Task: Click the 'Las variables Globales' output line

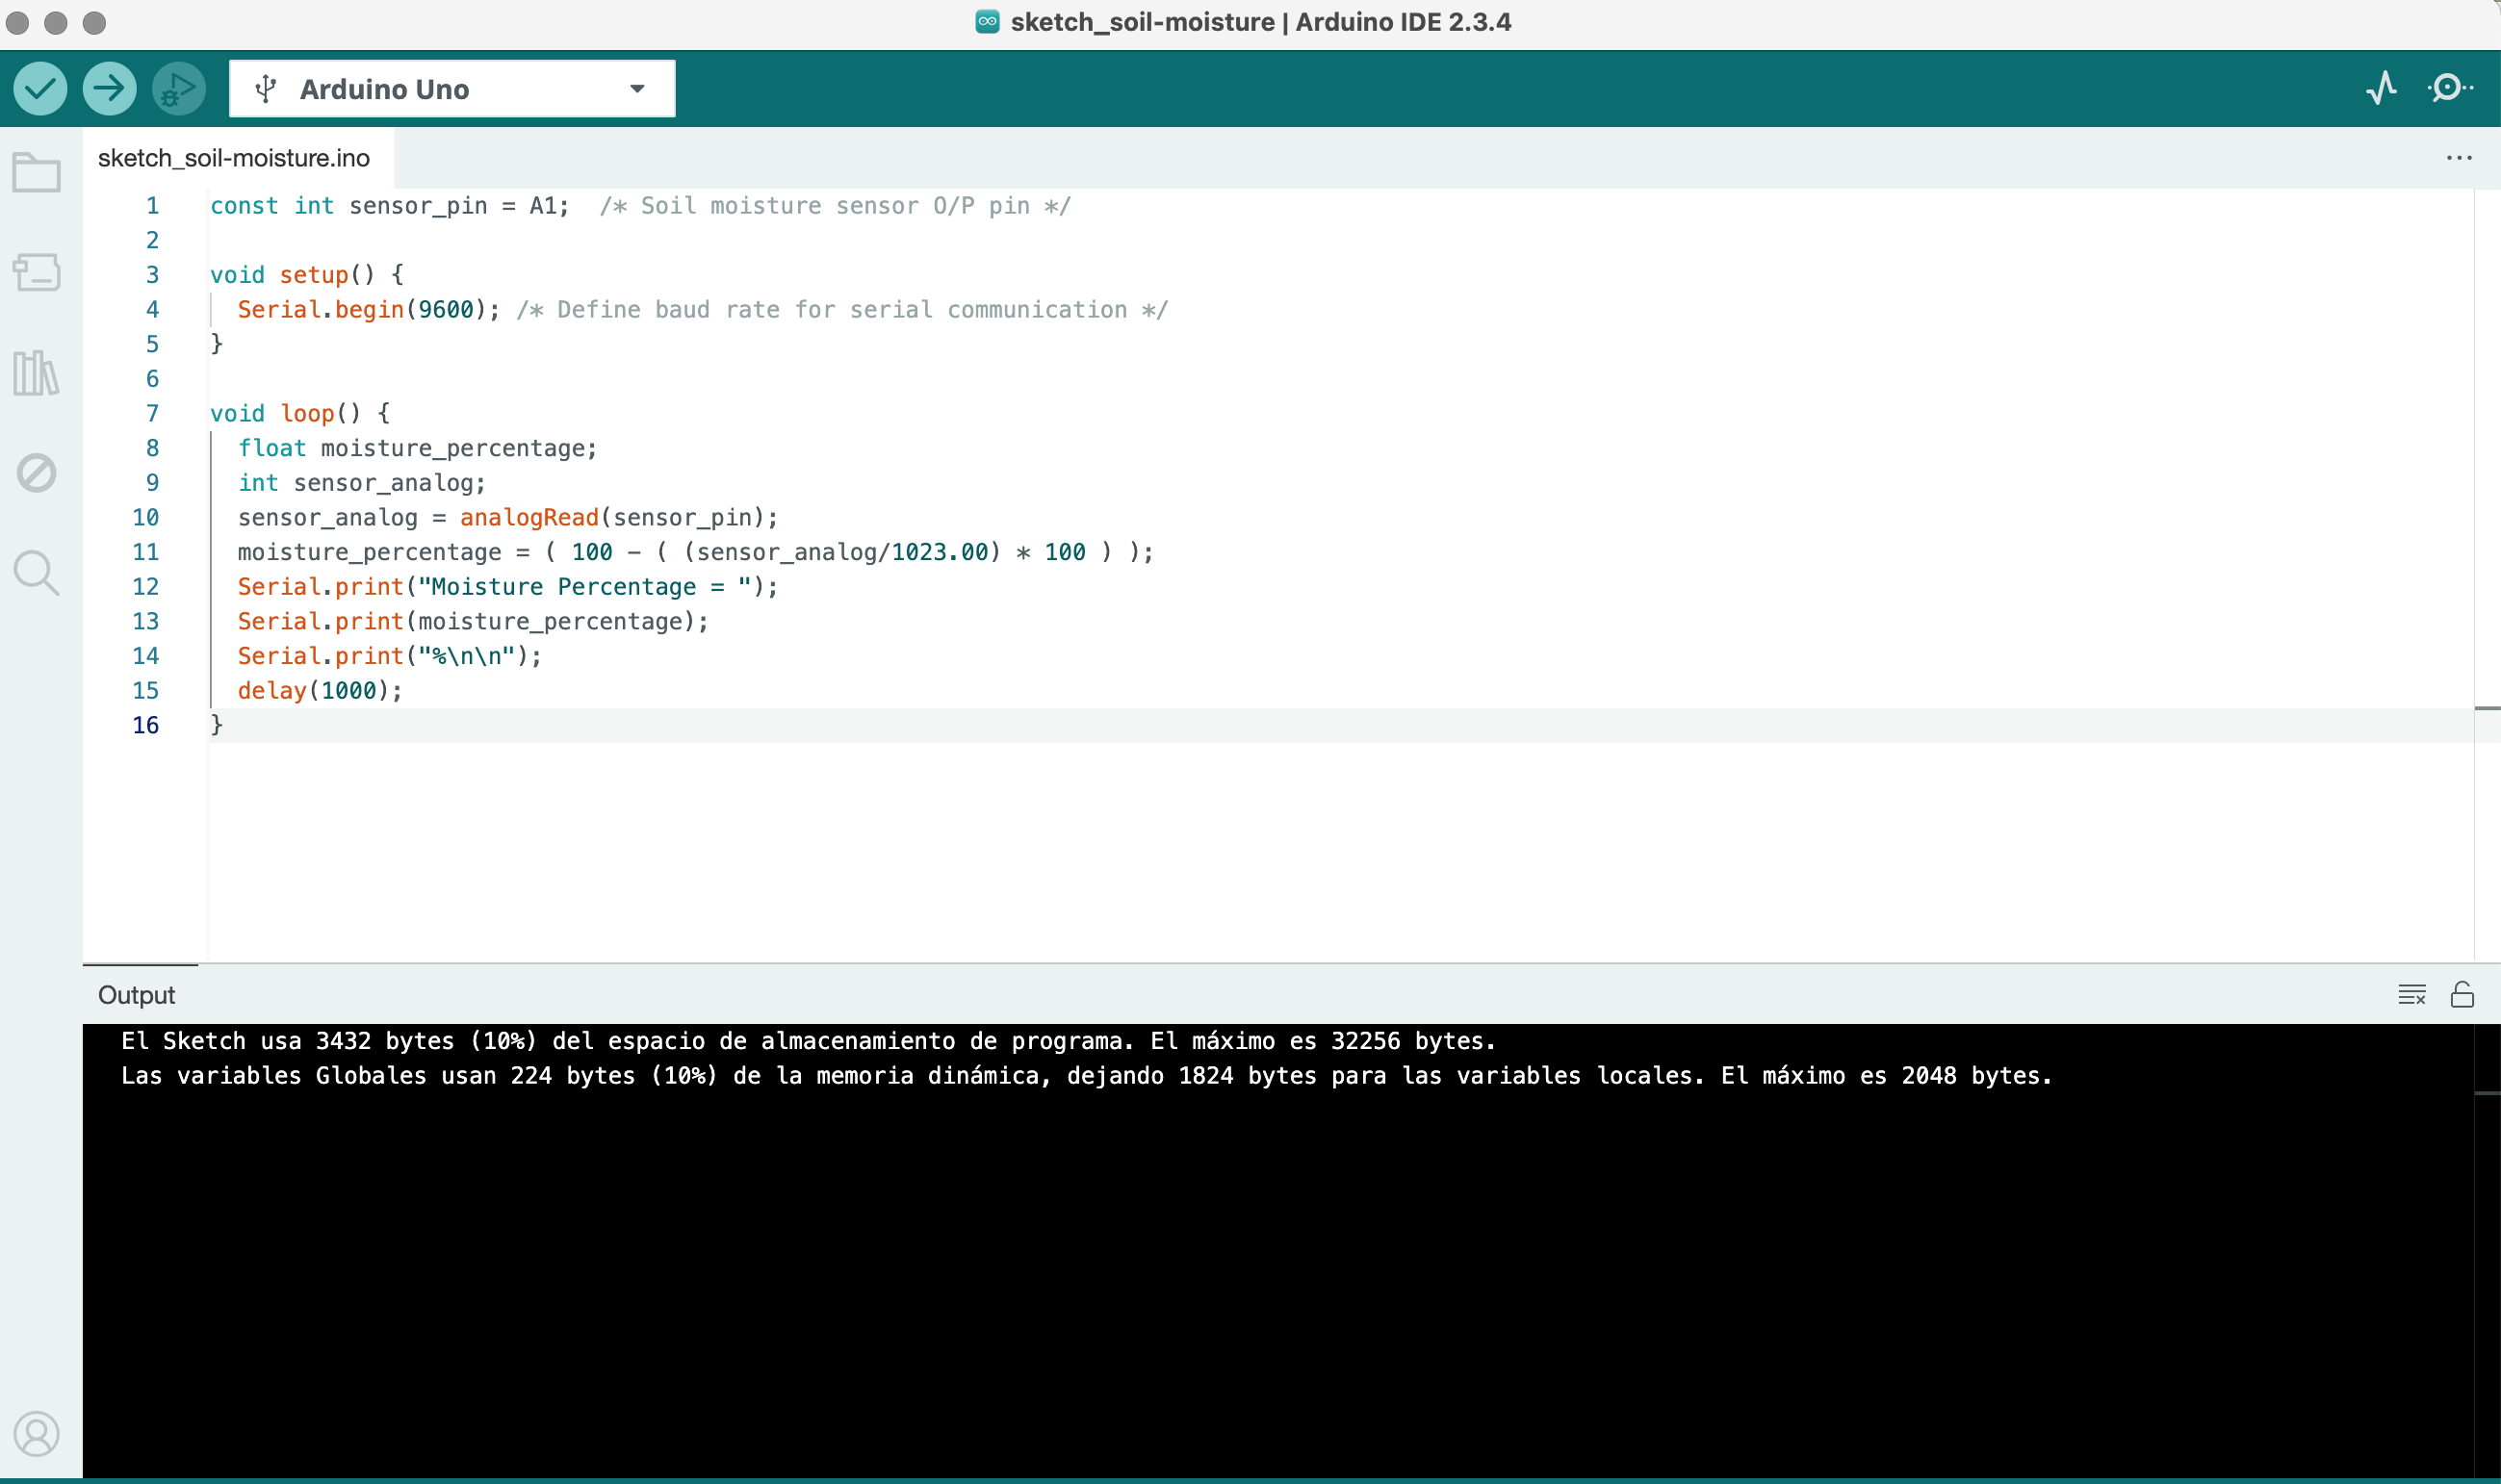Action: tap(1086, 1076)
